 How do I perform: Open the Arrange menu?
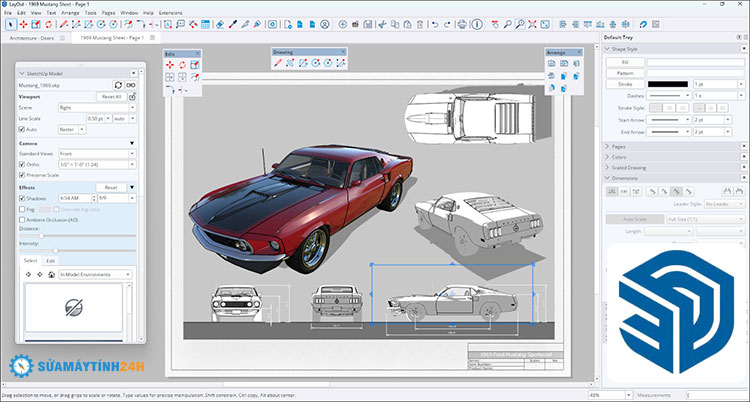click(x=70, y=12)
